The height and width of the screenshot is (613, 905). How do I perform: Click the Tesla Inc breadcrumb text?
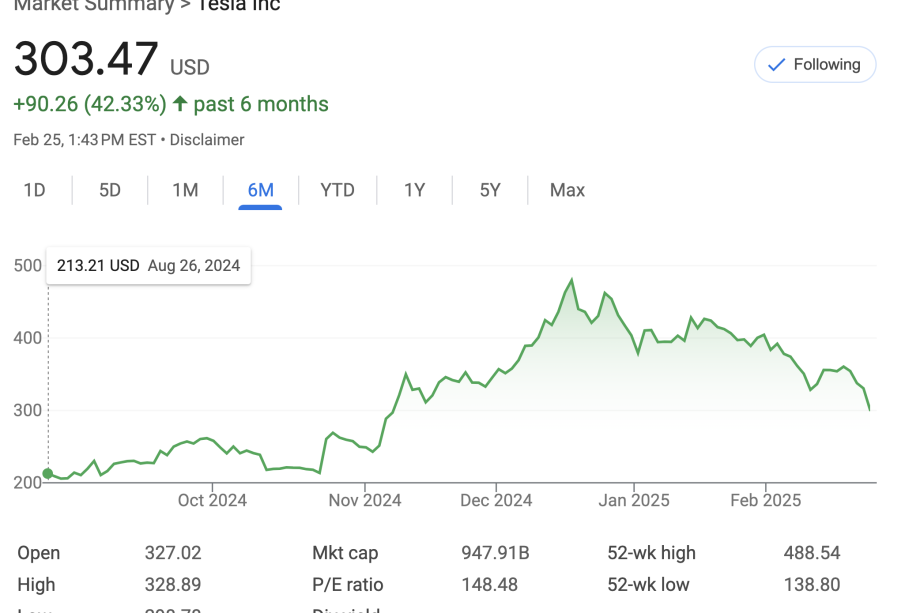pyautogui.click(x=239, y=5)
